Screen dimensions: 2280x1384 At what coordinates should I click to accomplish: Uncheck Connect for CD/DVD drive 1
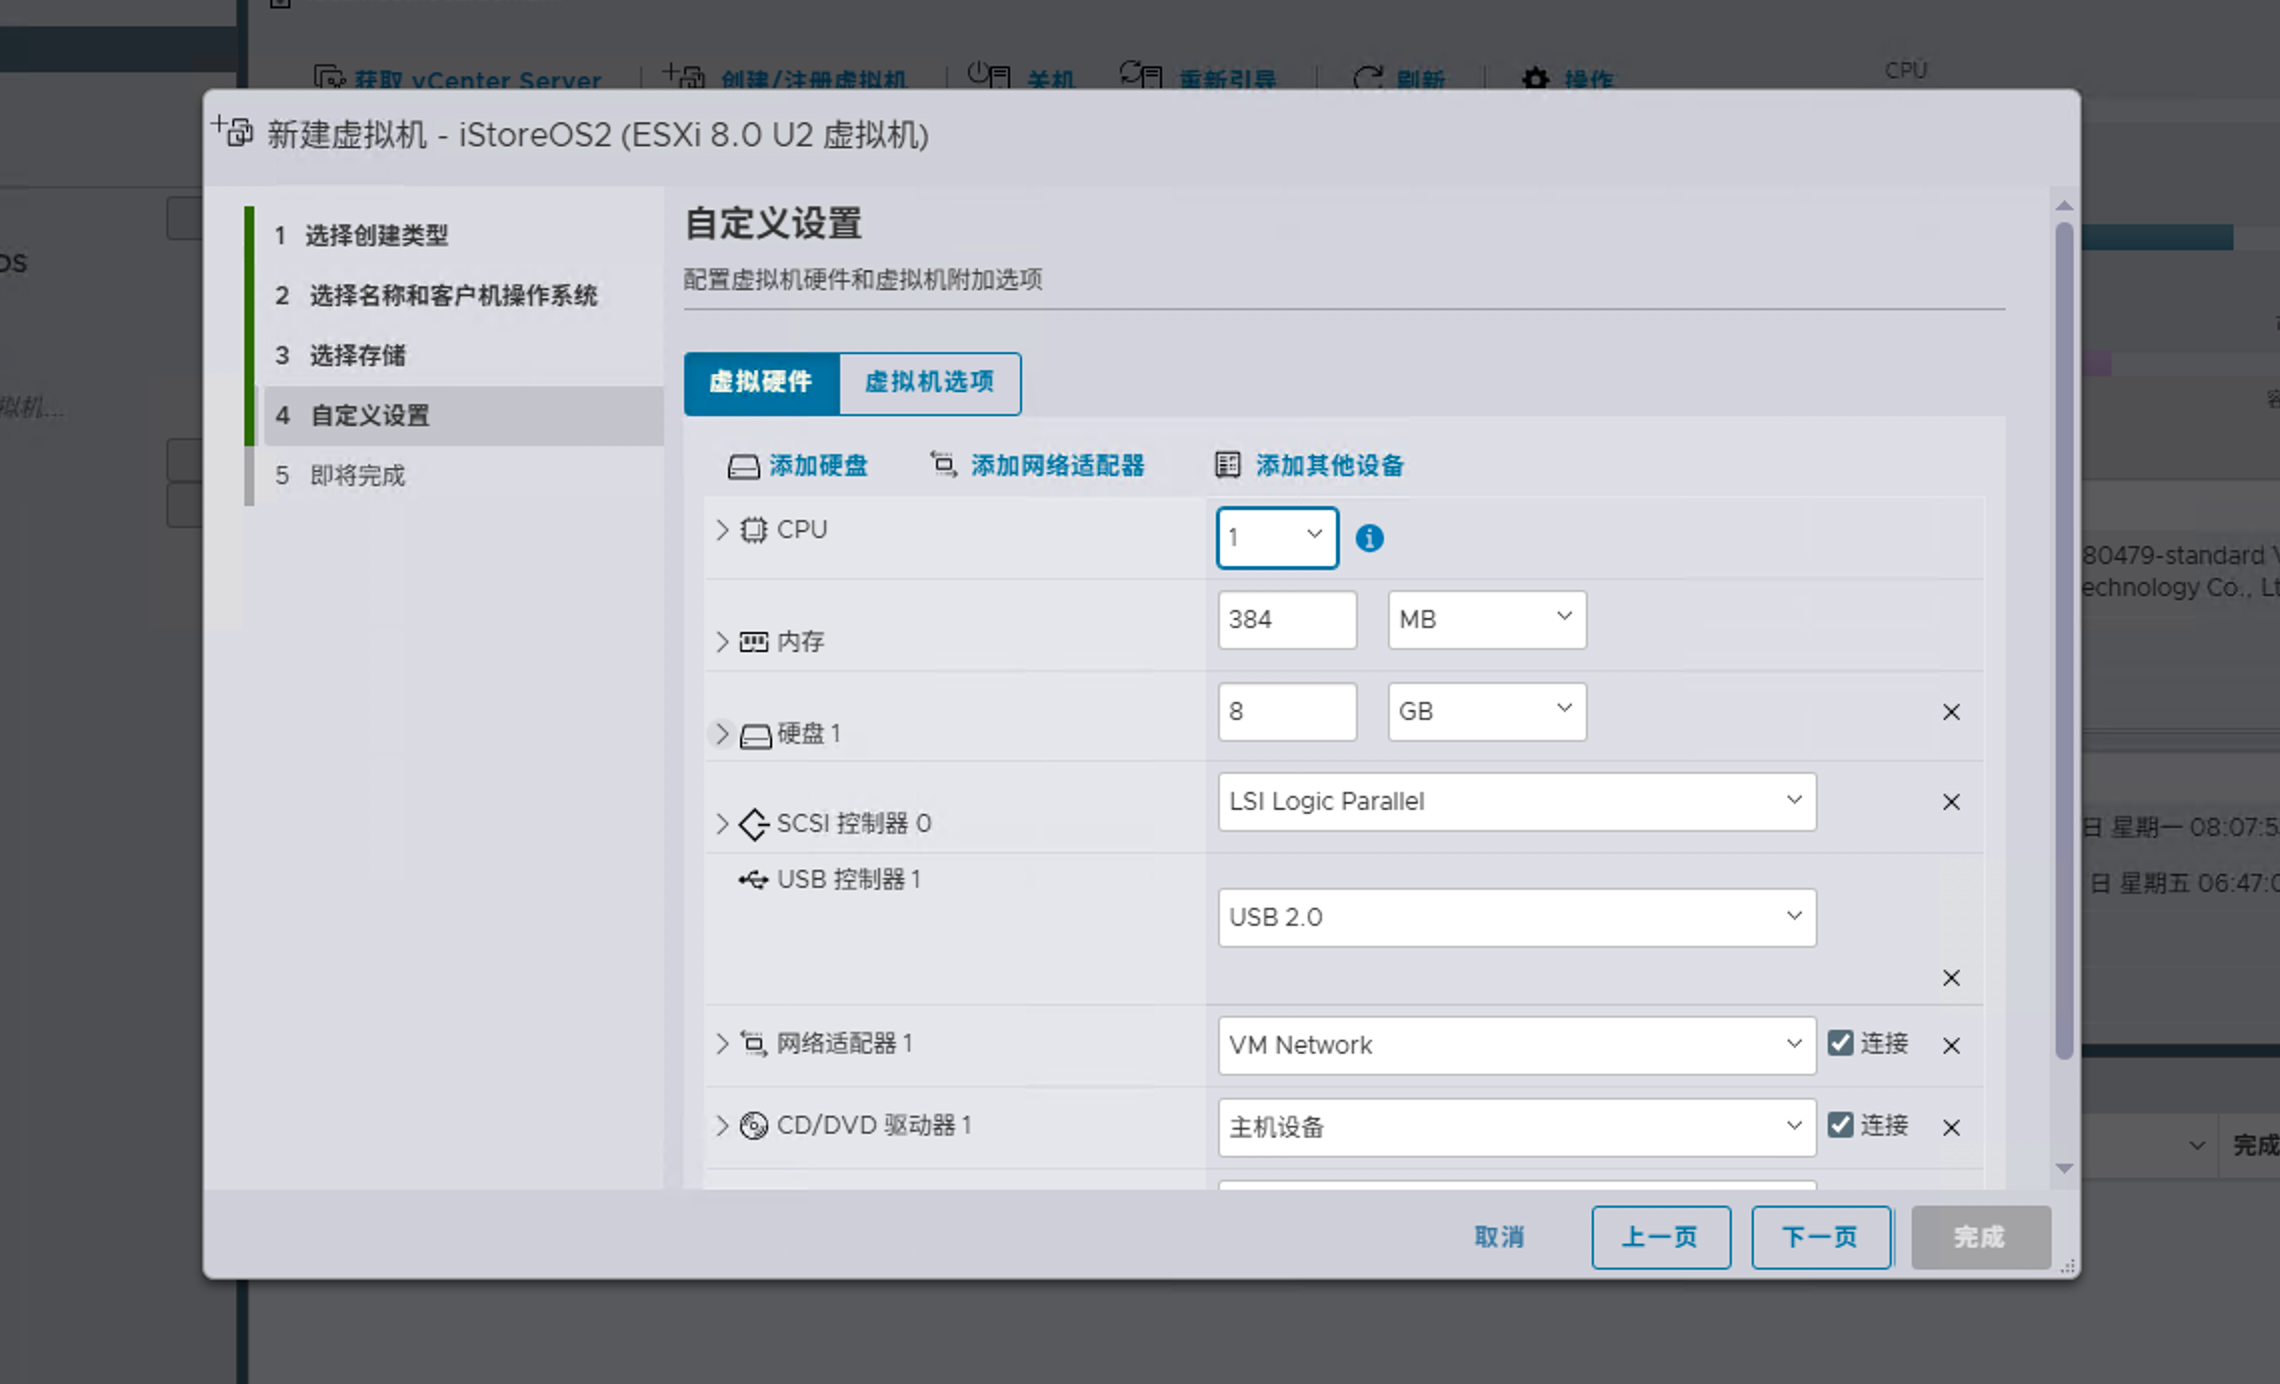(x=1840, y=1125)
